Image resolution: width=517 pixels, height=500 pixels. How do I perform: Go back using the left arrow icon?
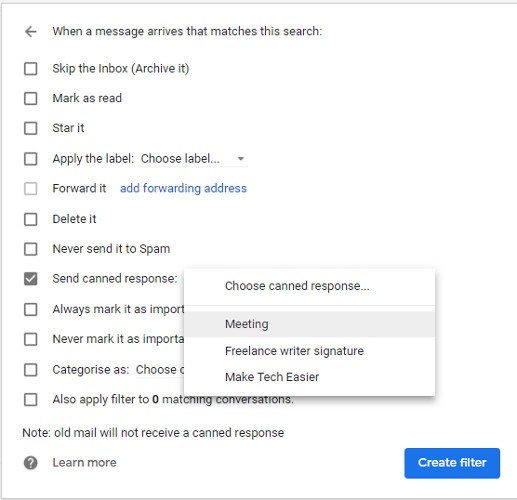click(x=31, y=32)
